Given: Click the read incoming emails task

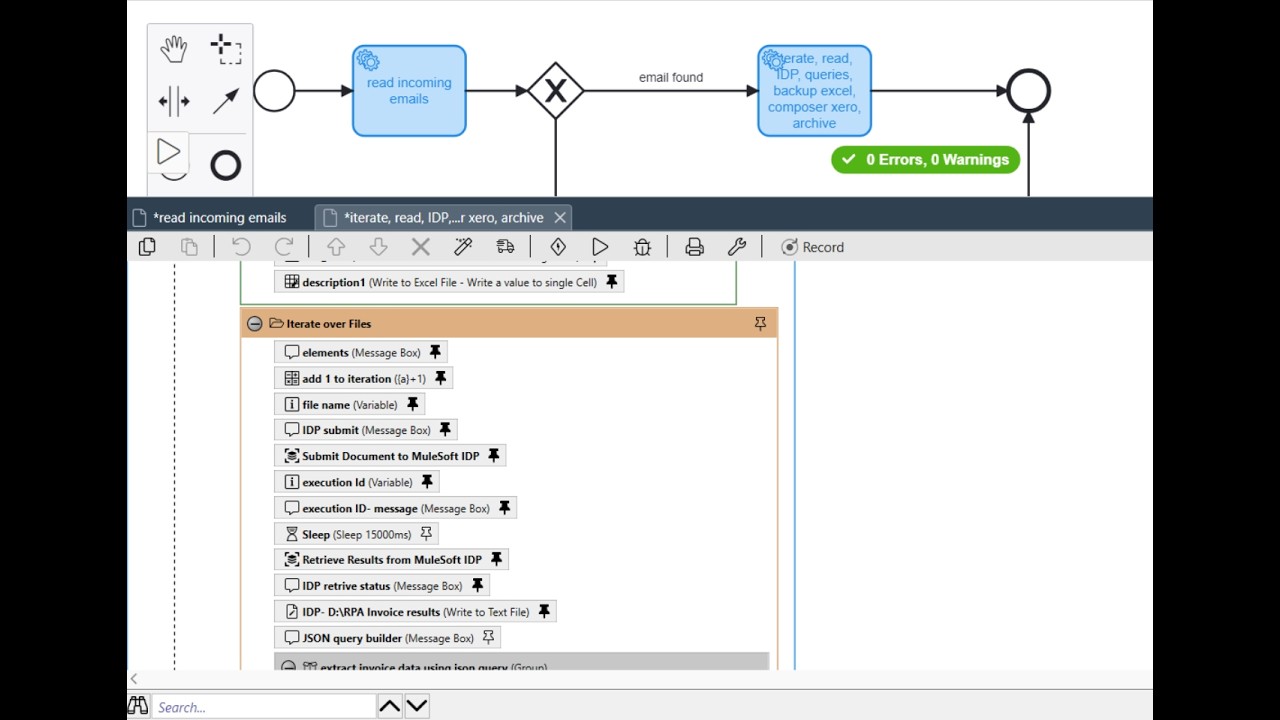Looking at the screenshot, I should pyautogui.click(x=409, y=91).
